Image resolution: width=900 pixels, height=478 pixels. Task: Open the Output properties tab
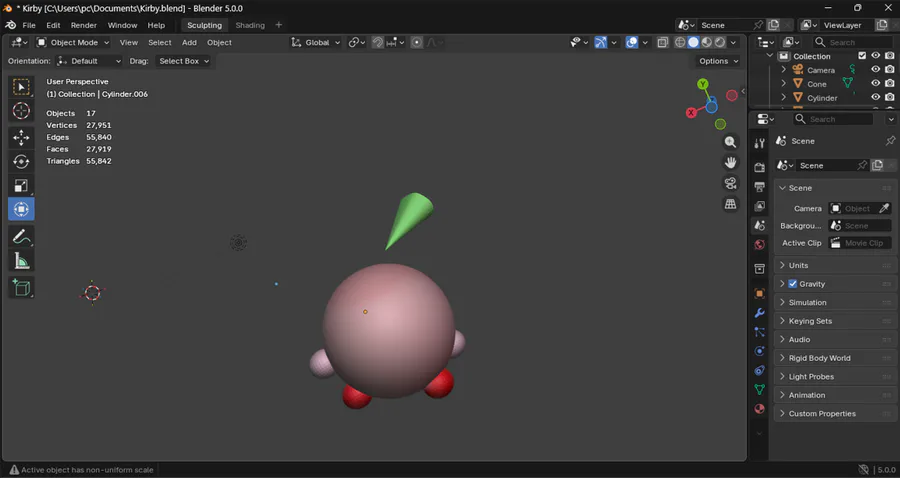(759, 187)
